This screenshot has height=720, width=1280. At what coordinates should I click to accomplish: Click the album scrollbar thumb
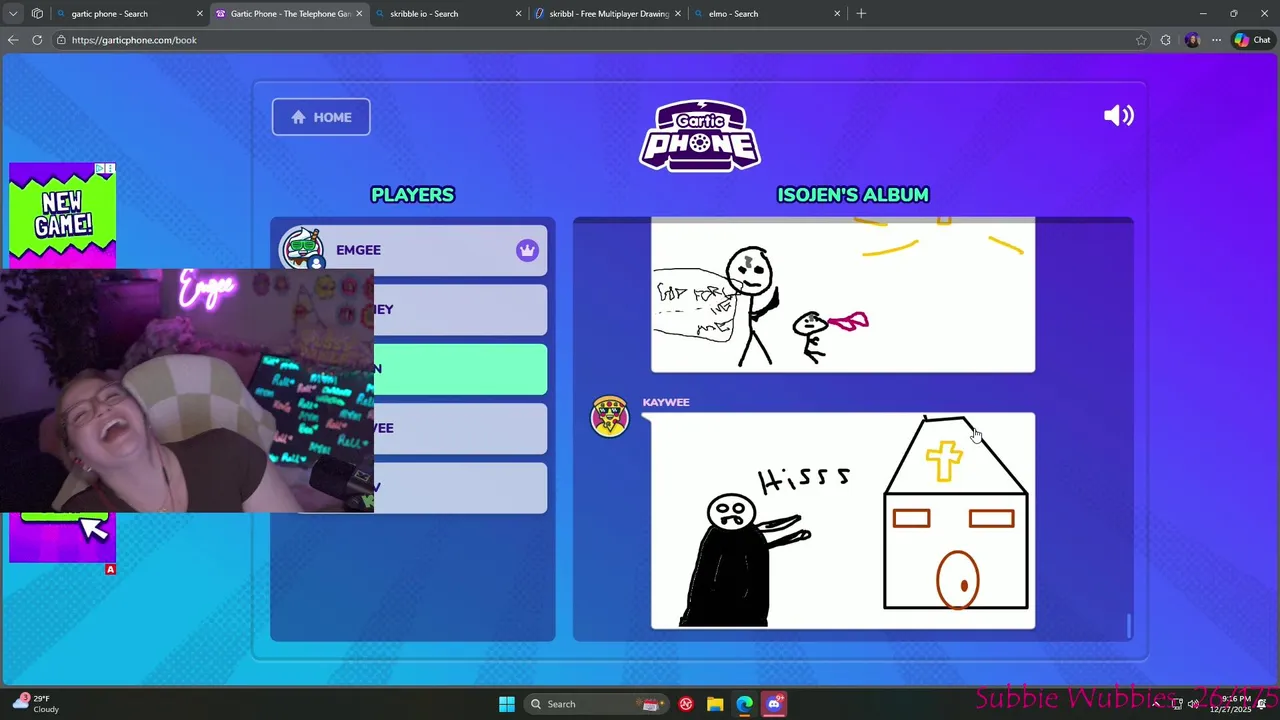(x=1129, y=625)
